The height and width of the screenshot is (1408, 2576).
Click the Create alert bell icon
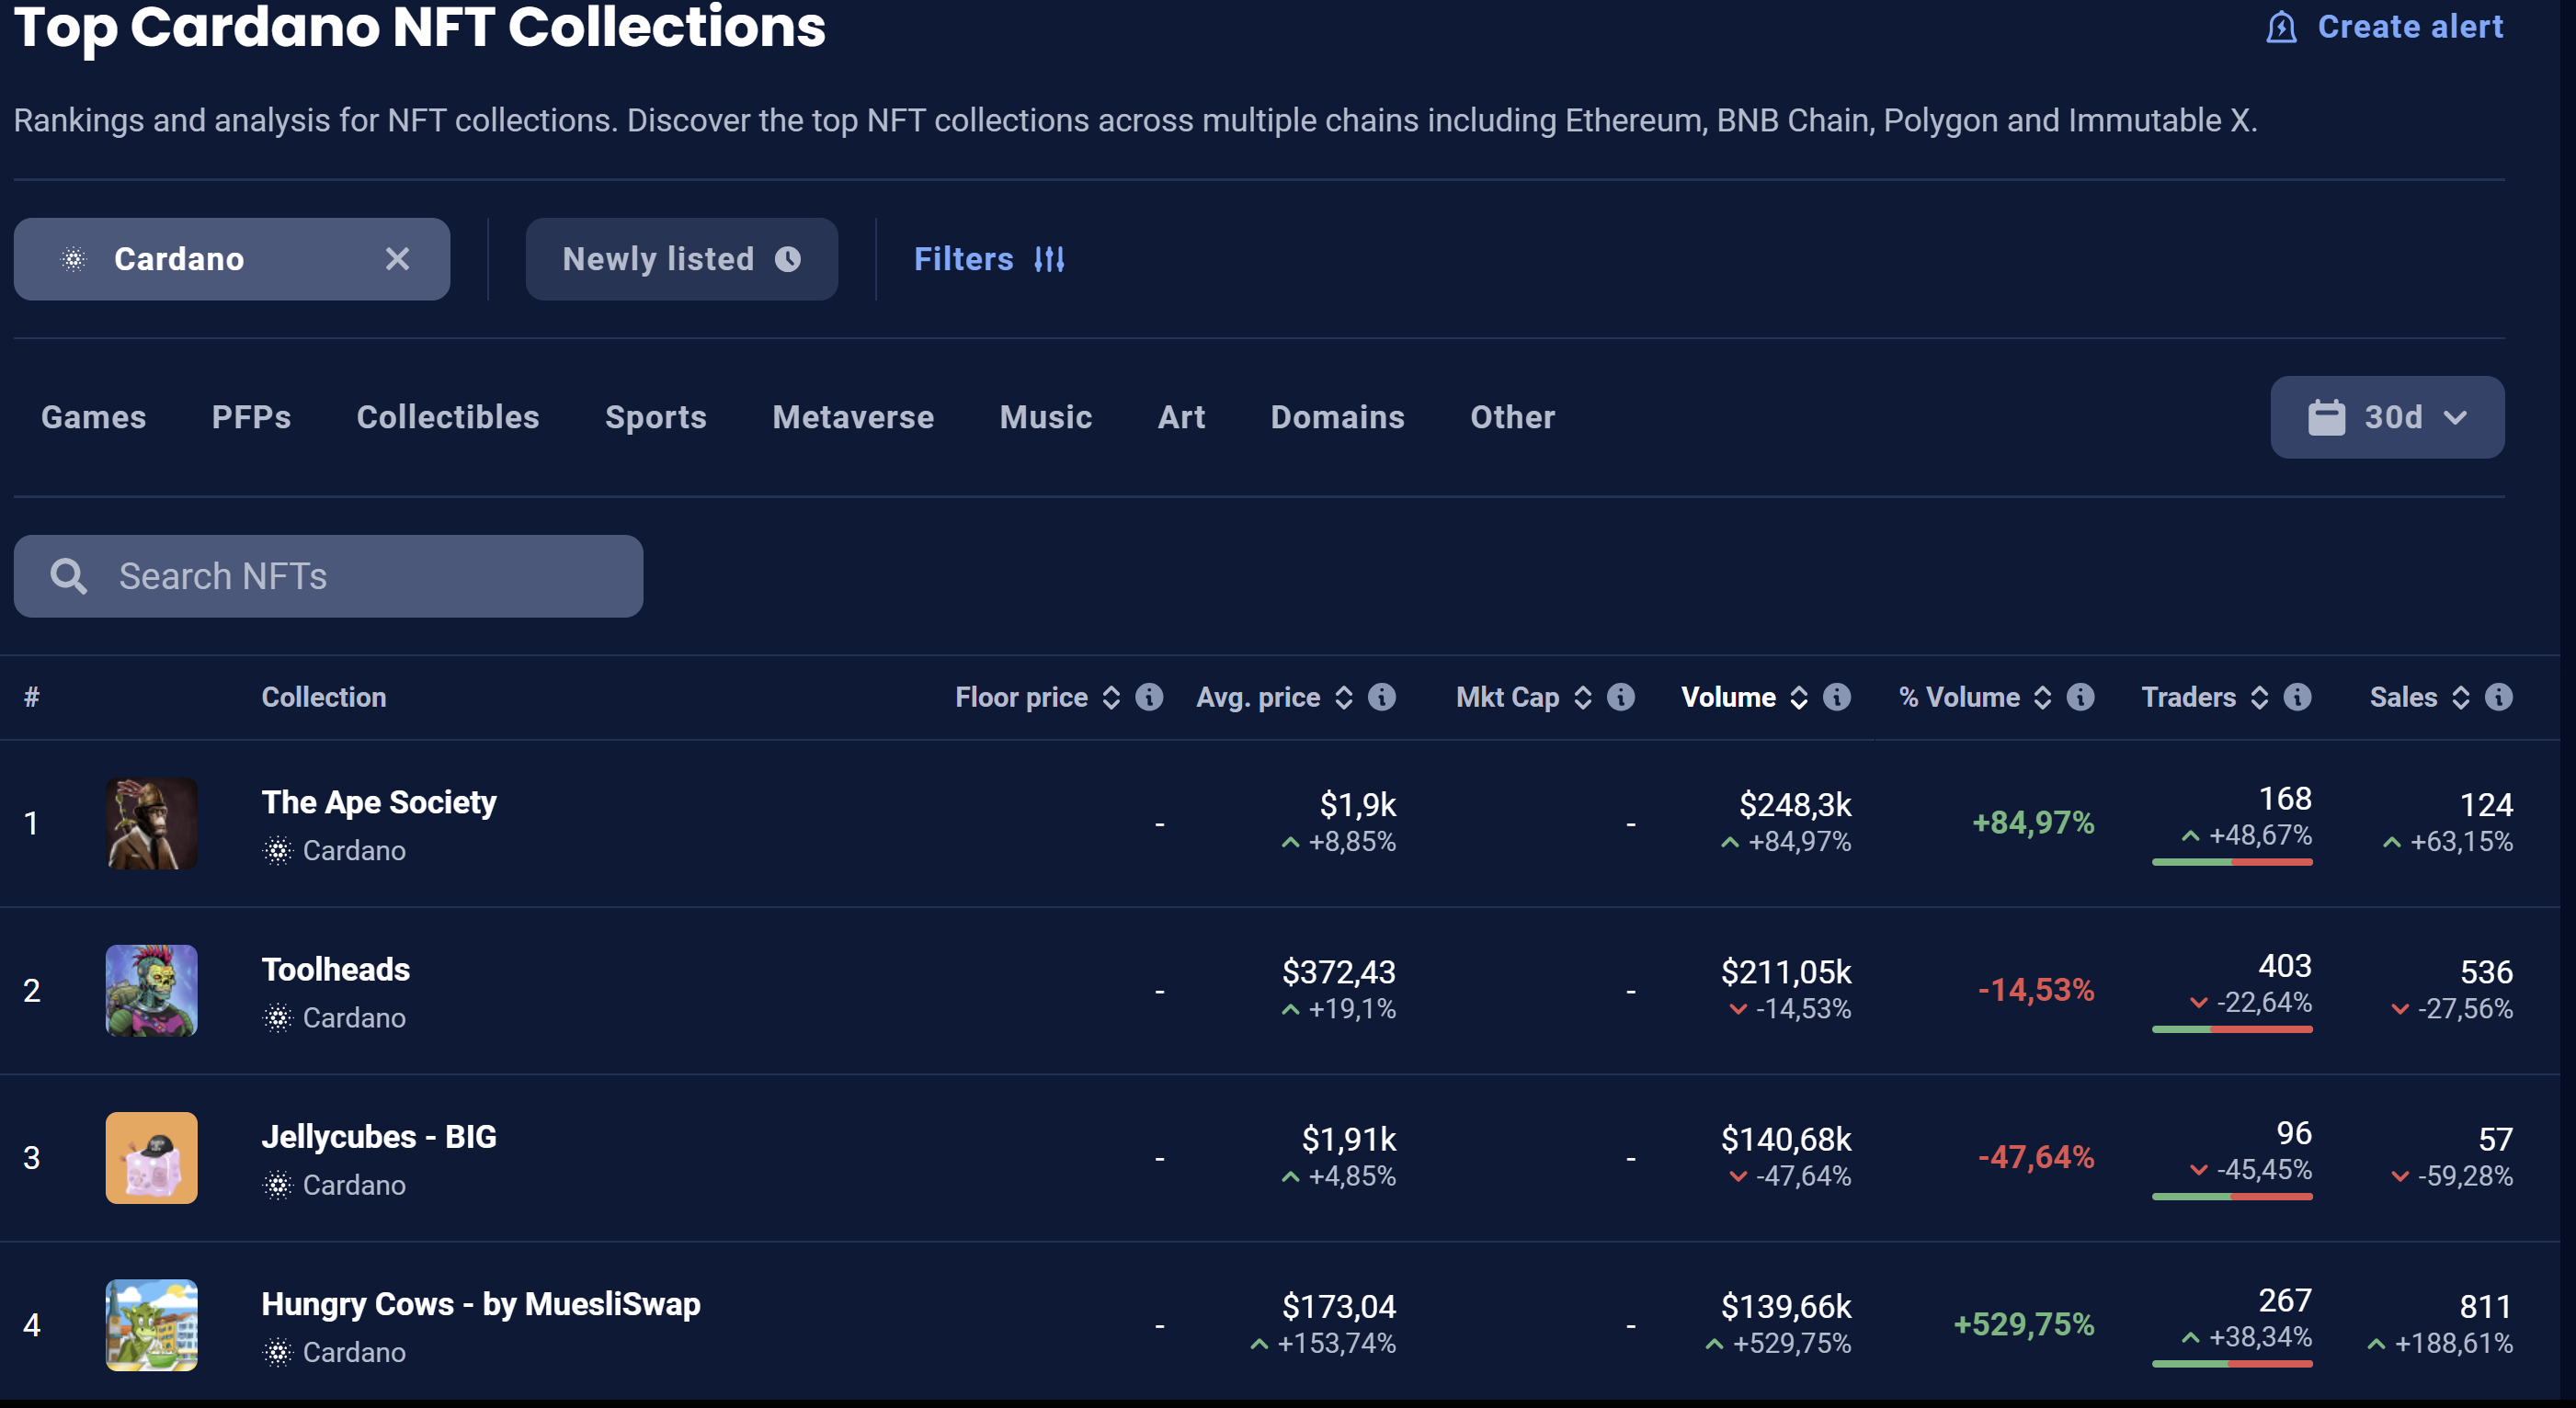pos(2281,27)
